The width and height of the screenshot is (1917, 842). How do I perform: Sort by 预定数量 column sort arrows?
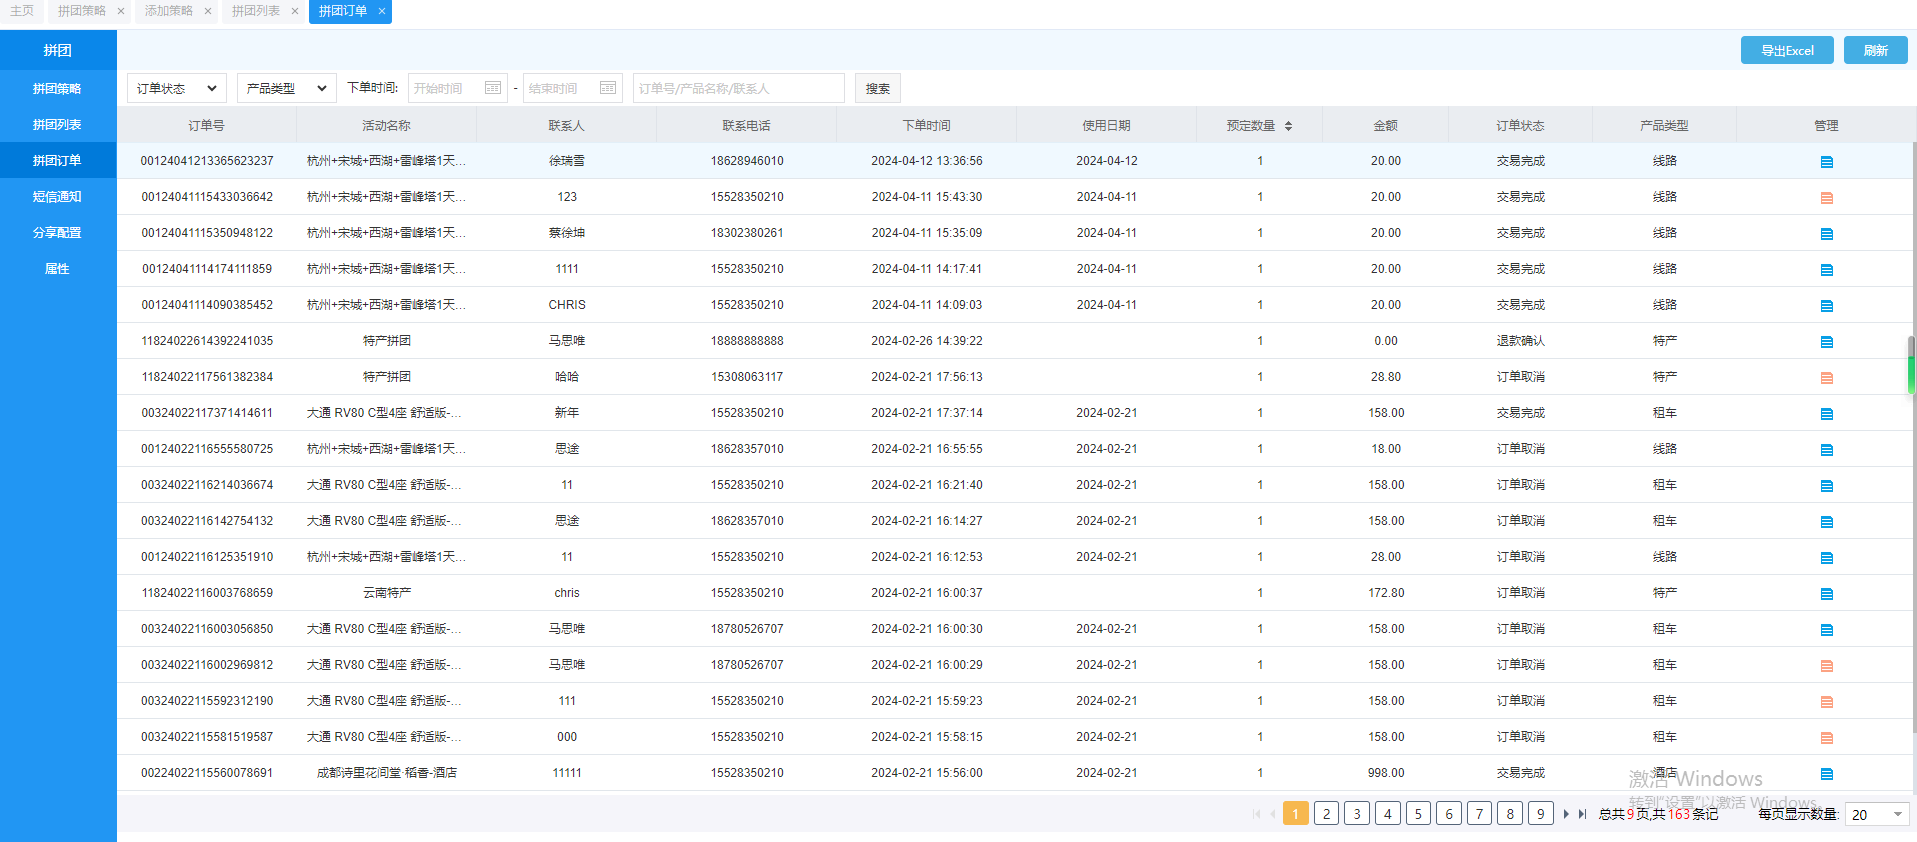[1288, 126]
